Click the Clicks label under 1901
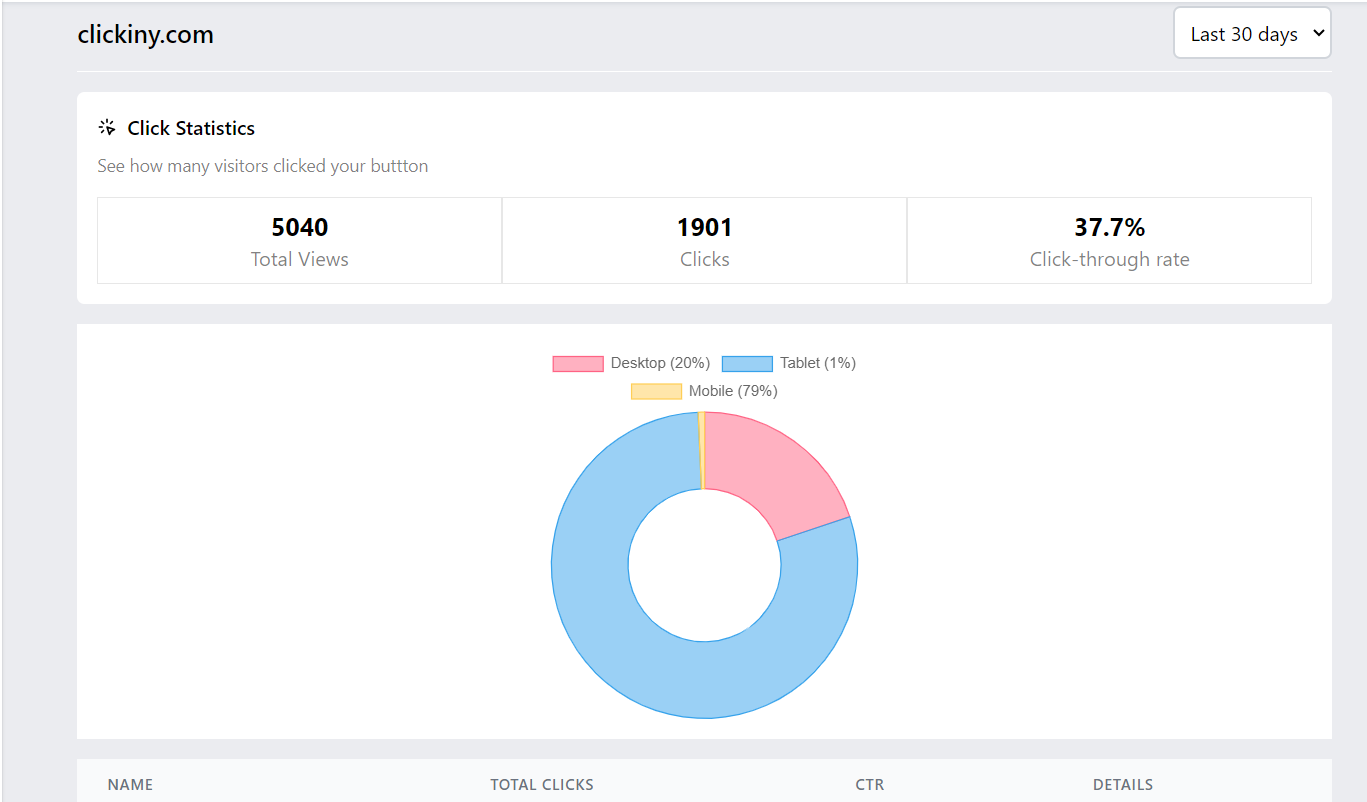The image size is (1367, 802). [705, 259]
